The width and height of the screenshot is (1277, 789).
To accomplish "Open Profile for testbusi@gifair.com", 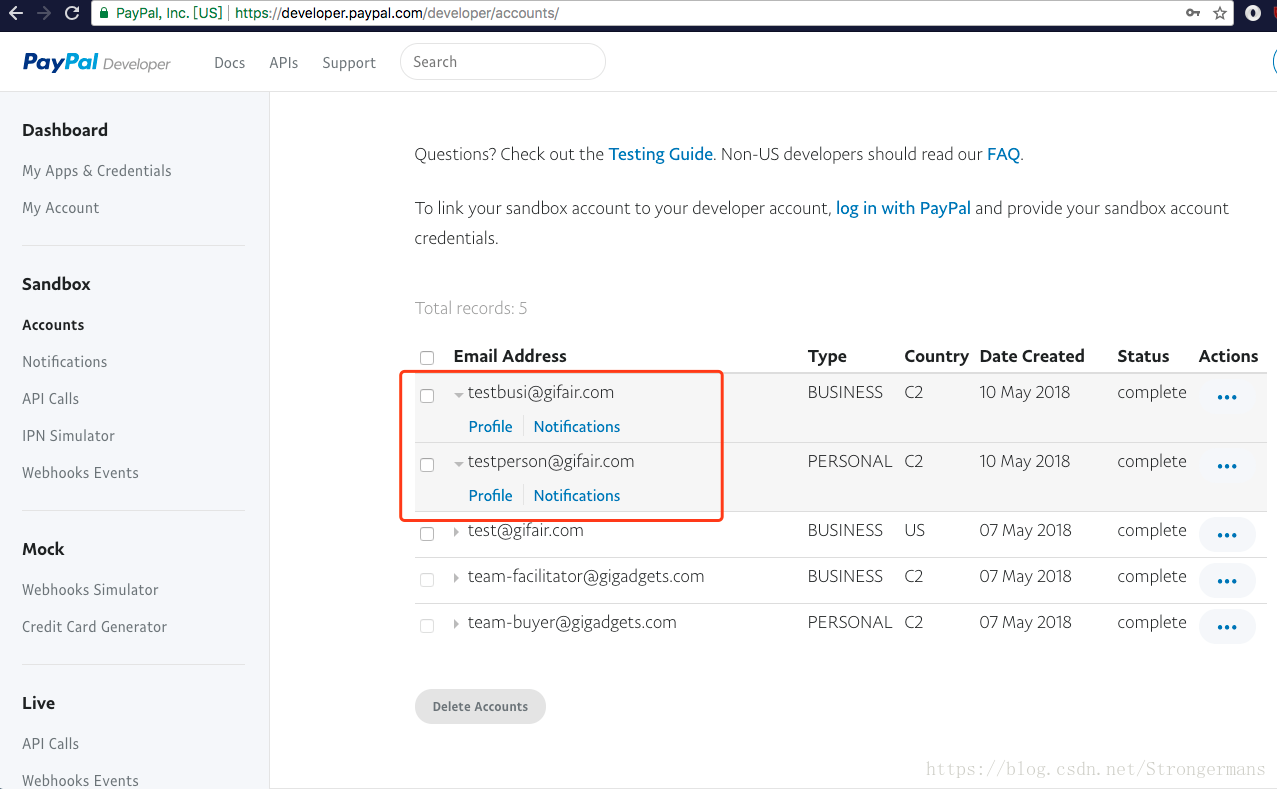I will click(x=490, y=427).
